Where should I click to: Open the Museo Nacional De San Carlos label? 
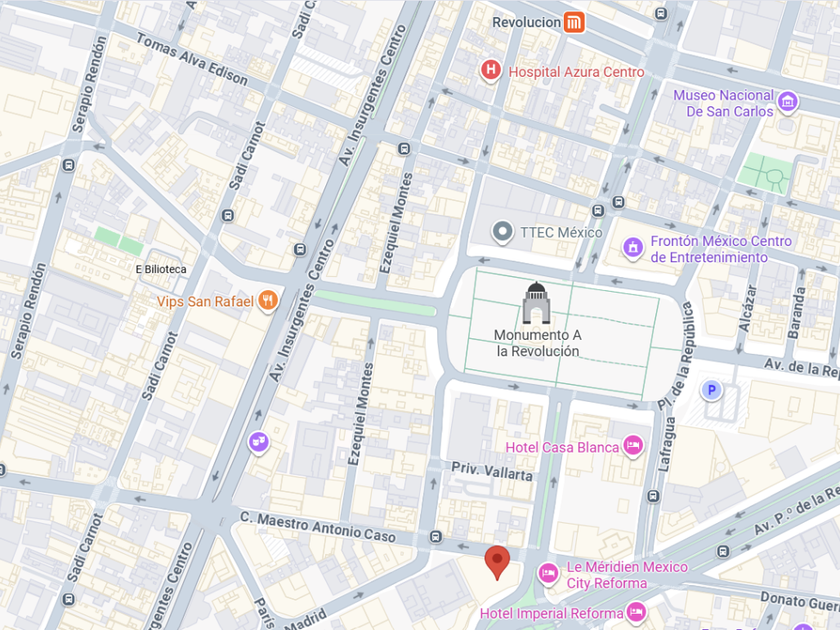click(x=723, y=103)
